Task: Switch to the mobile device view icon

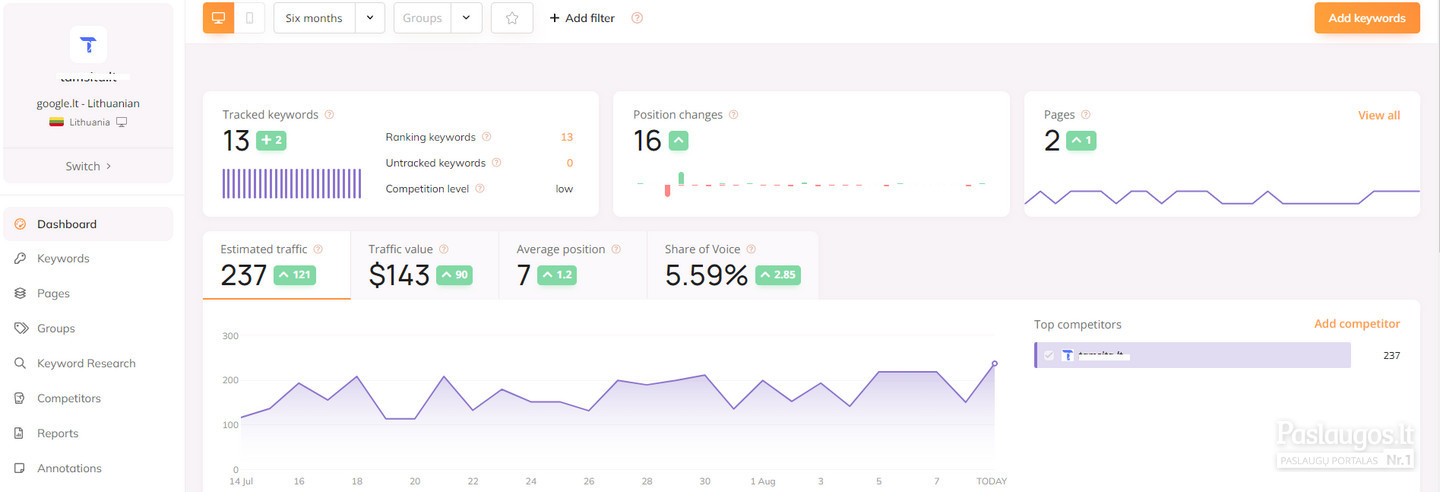Action: coord(250,18)
